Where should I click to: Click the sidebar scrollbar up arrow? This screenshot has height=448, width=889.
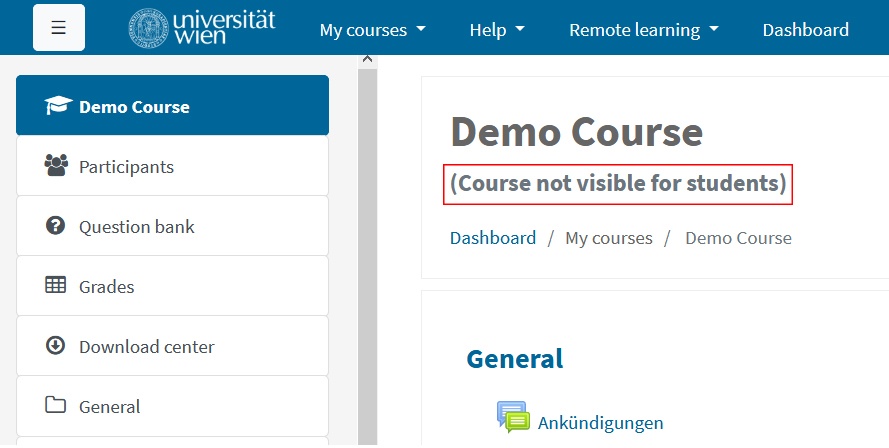pyautogui.click(x=367, y=60)
